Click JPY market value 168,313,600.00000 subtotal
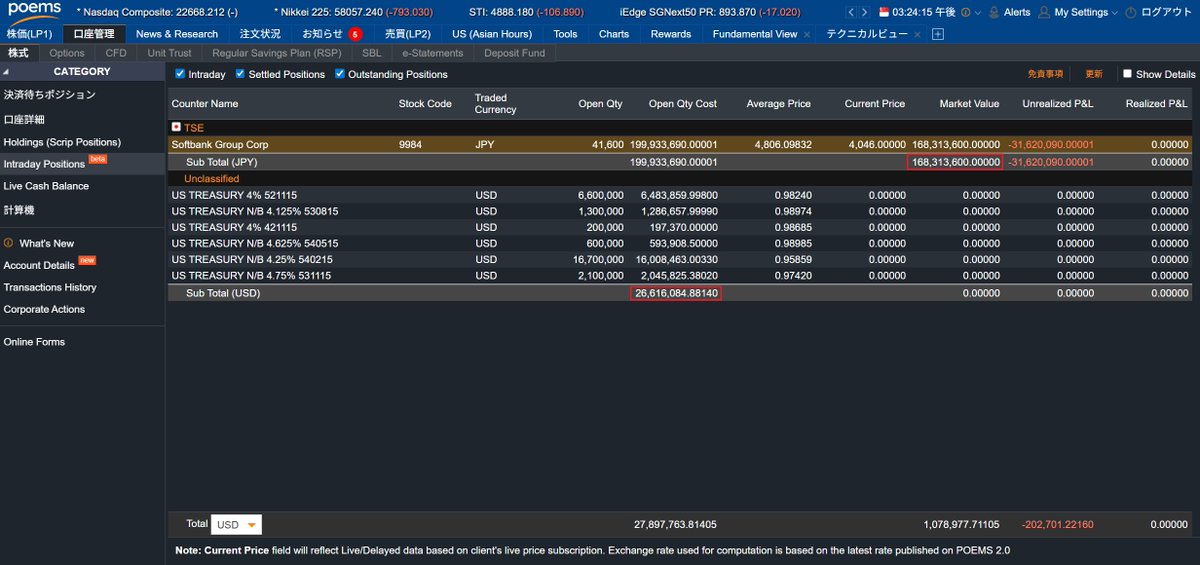The height and width of the screenshot is (565, 1200). coord(955,162)
